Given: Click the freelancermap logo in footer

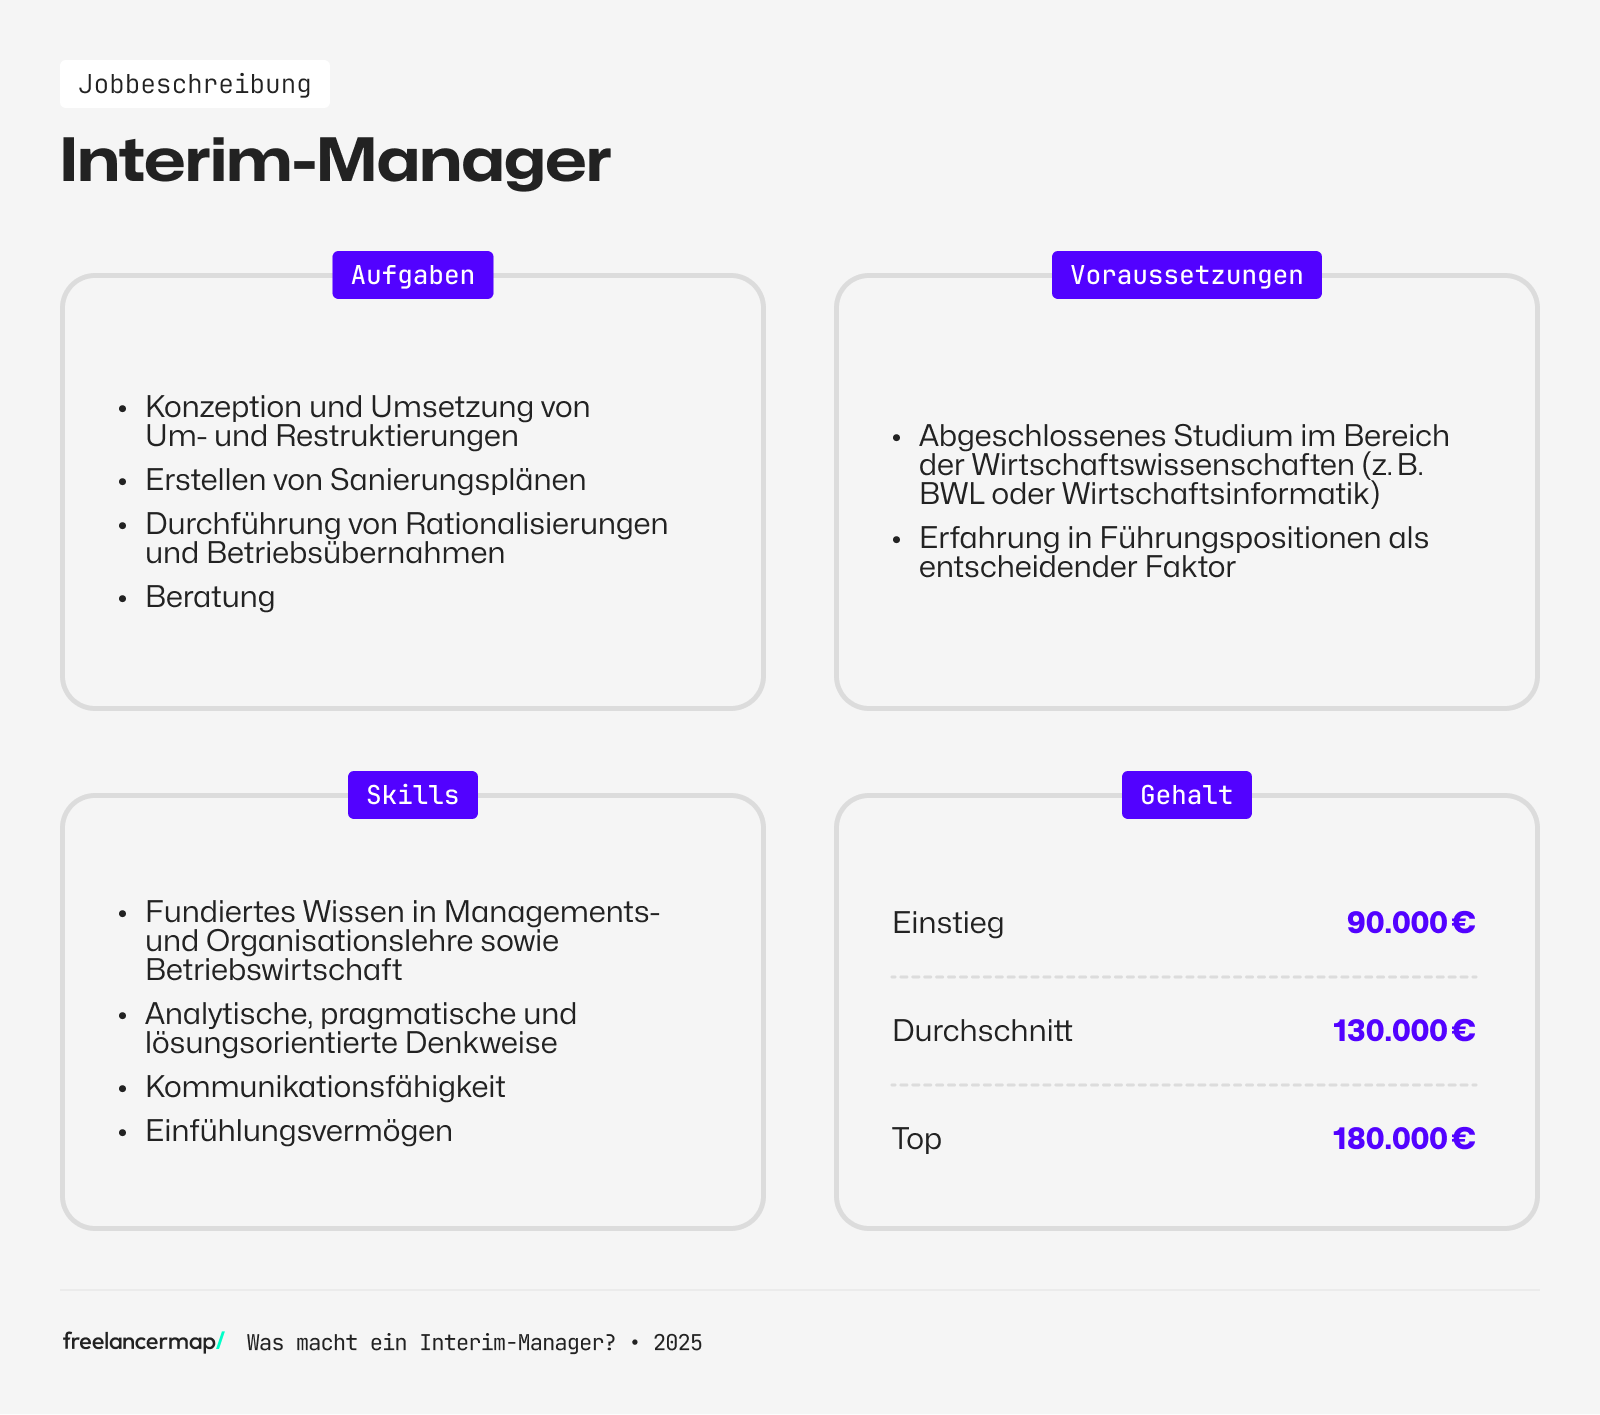Looking at the screenshot, I should click(143, 1341).
